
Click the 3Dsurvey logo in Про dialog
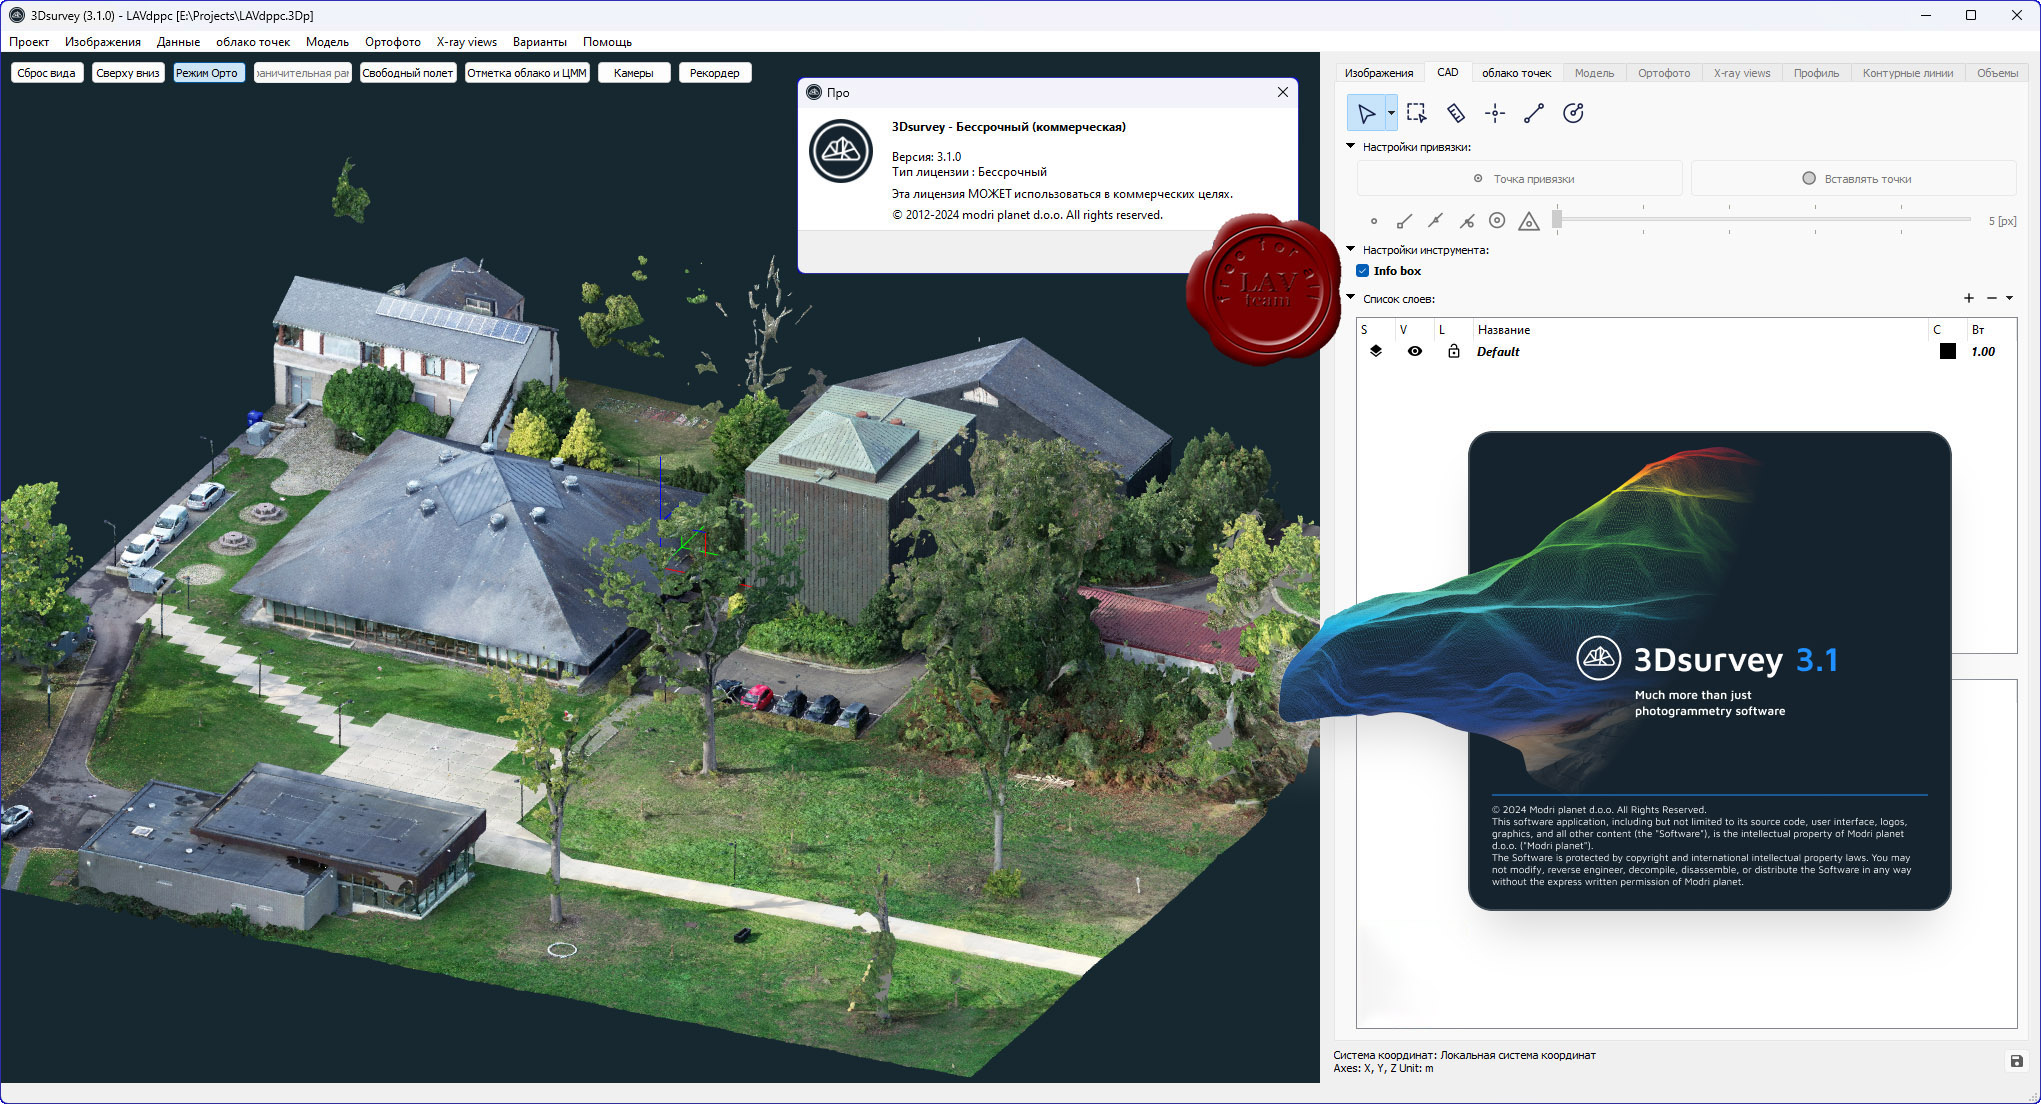click(x=841, y=151)
